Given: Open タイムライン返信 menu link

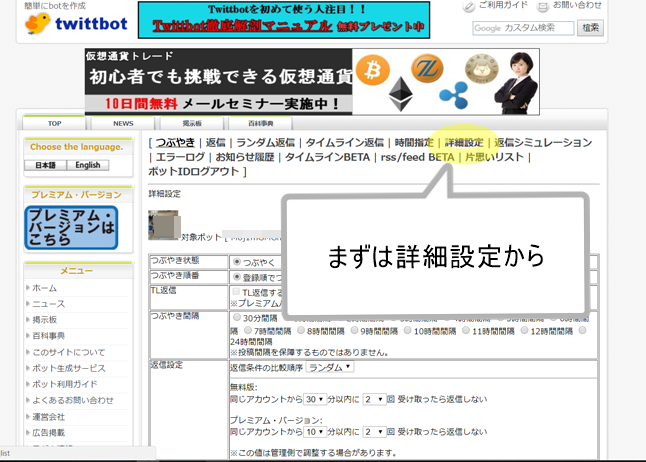Looking at the screenshot, I should [x=345, y=143].
